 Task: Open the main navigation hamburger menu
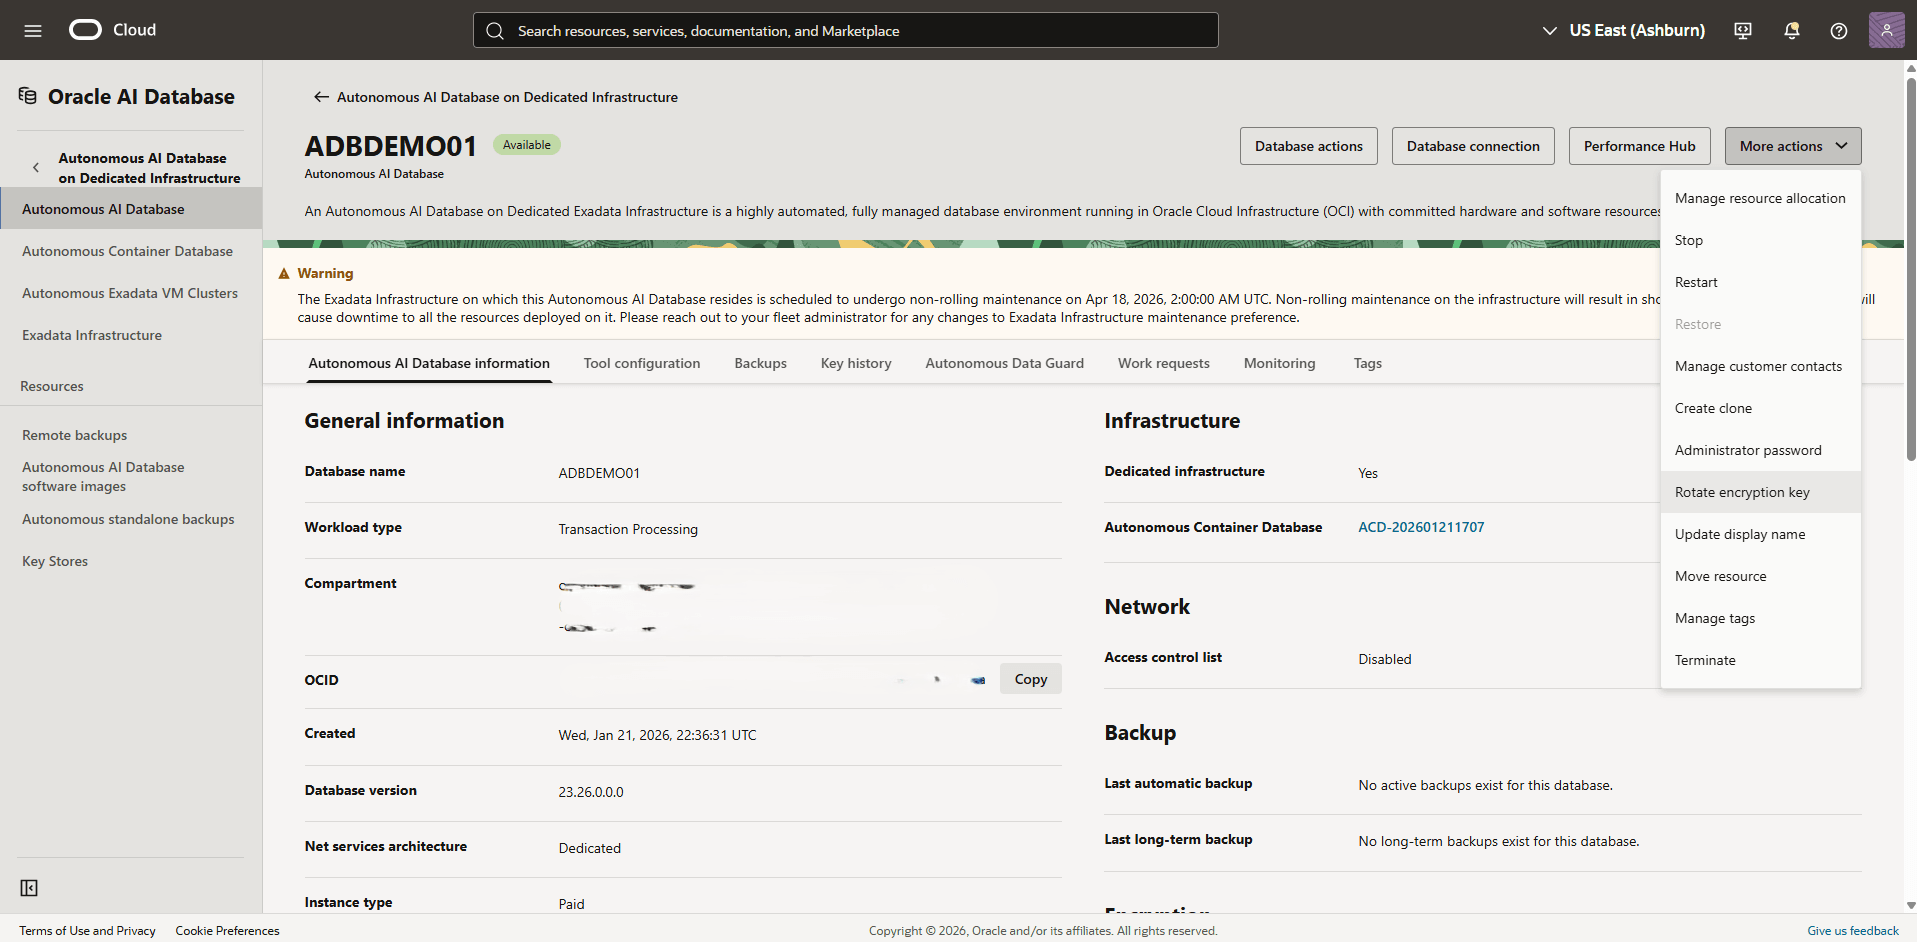coord(33,30)
